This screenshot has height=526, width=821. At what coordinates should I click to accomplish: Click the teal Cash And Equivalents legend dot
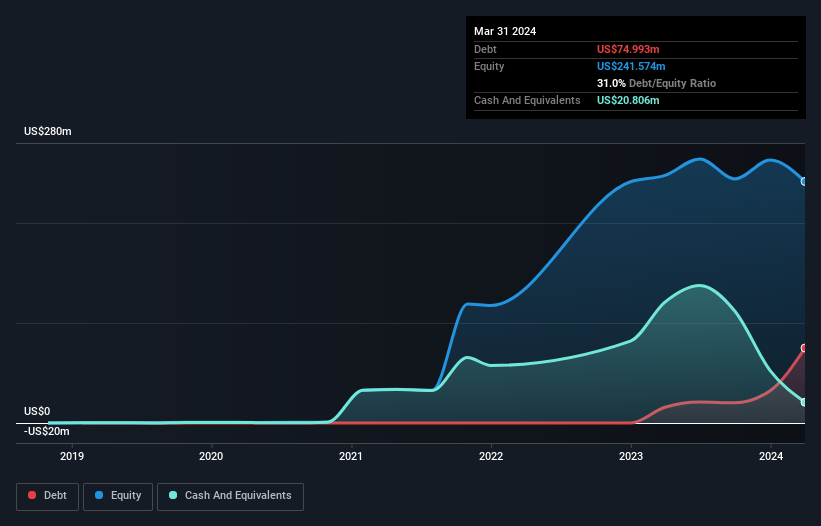pyautogui.click(x=173, y=495)
